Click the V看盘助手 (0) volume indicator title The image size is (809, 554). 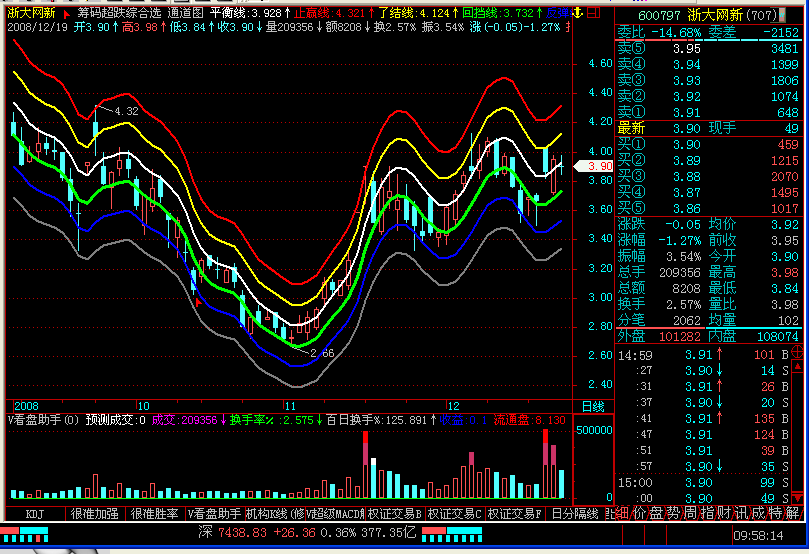(43, 420)
